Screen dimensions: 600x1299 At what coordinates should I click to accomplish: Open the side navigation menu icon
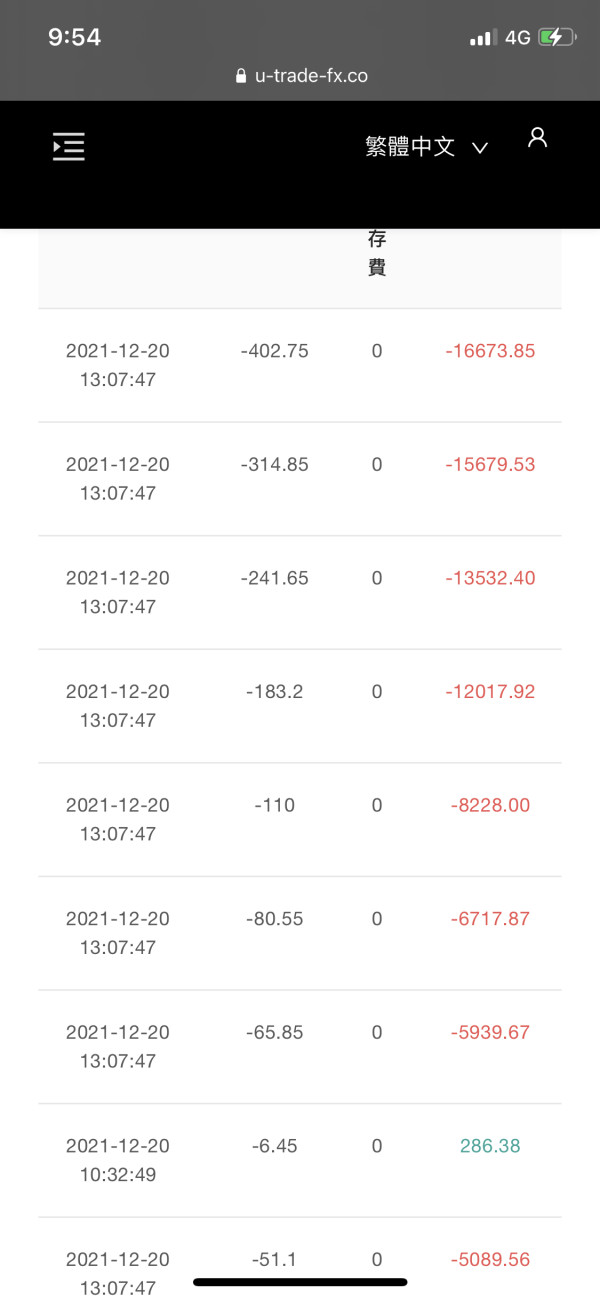pos(69,147)
